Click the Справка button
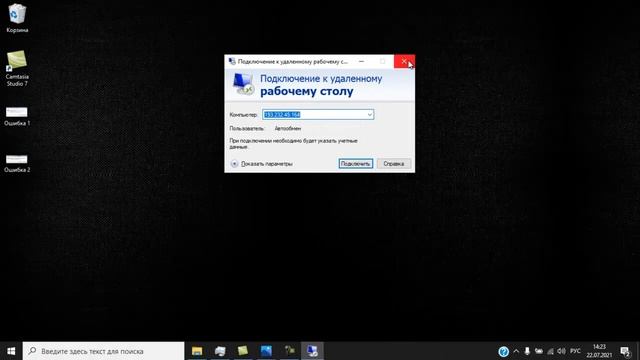640x360 pixels. pos(393,164)
